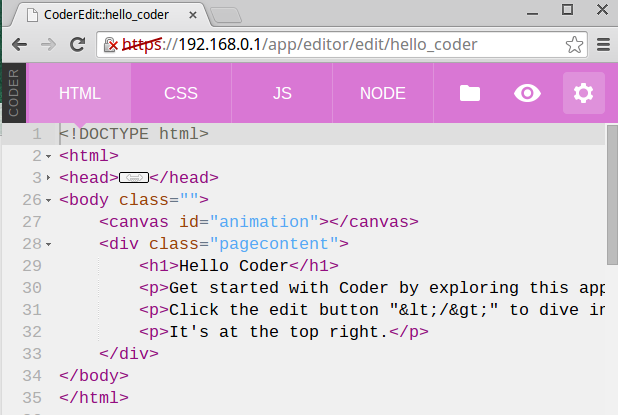The height and width of the screenshot is (415, 618).
Task: Click the '</canvas>' closing tag on line 27
Action: [374, 222]
